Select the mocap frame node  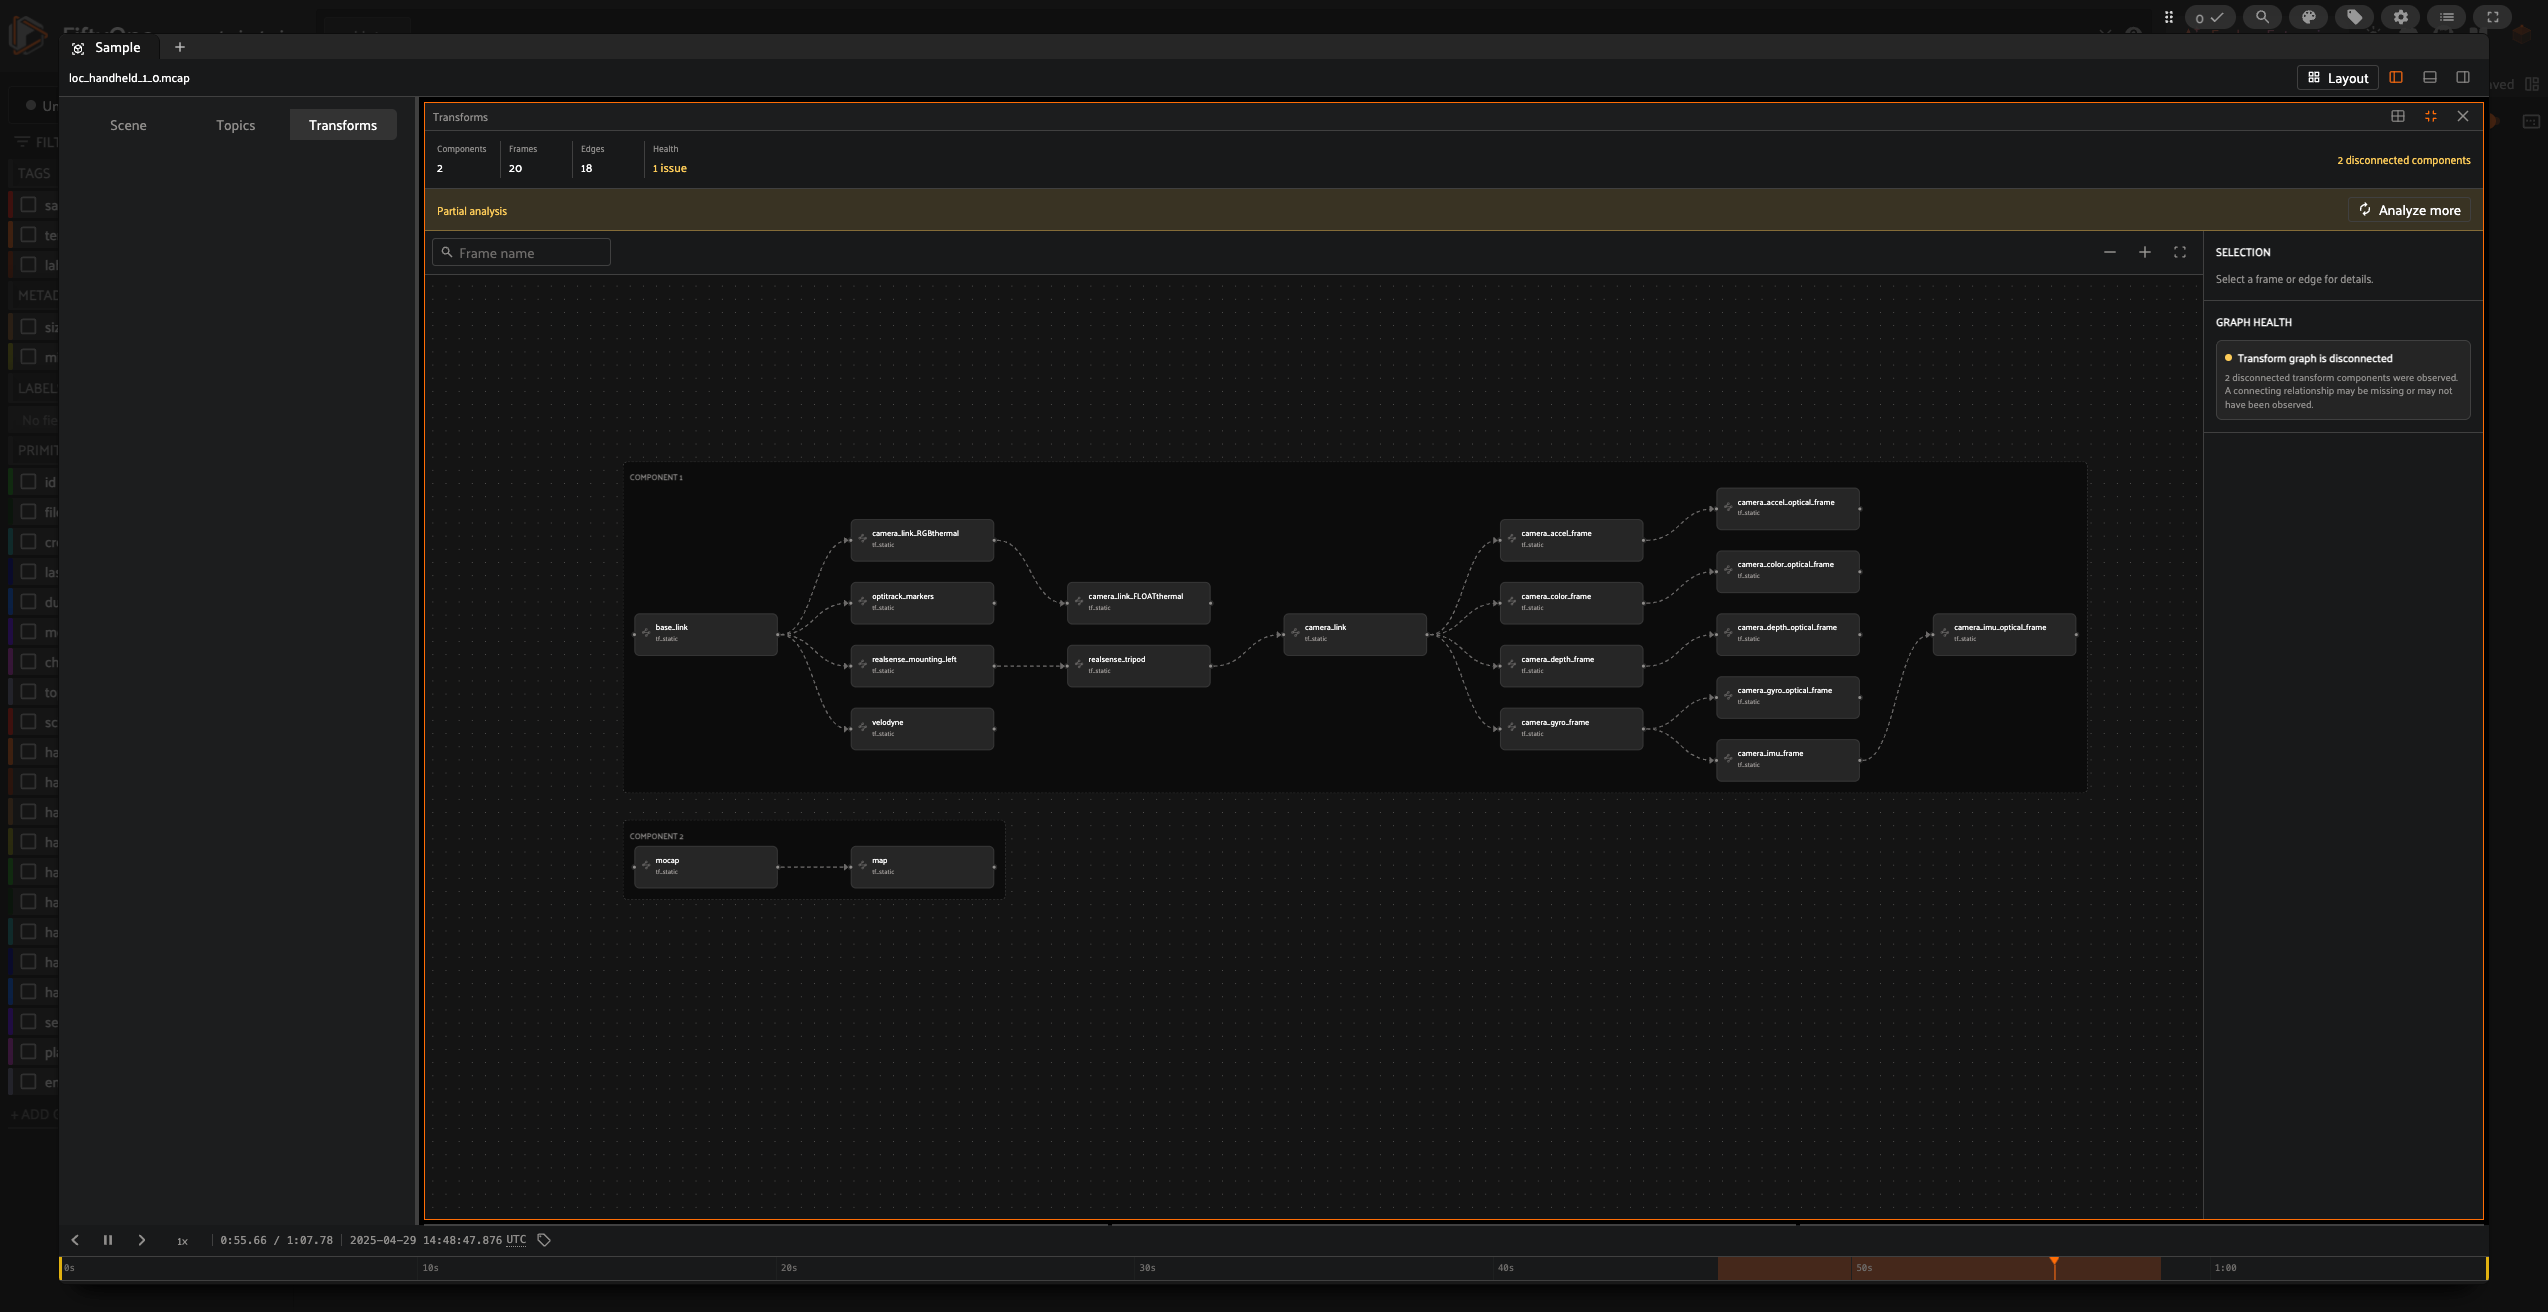coord(705,867)
